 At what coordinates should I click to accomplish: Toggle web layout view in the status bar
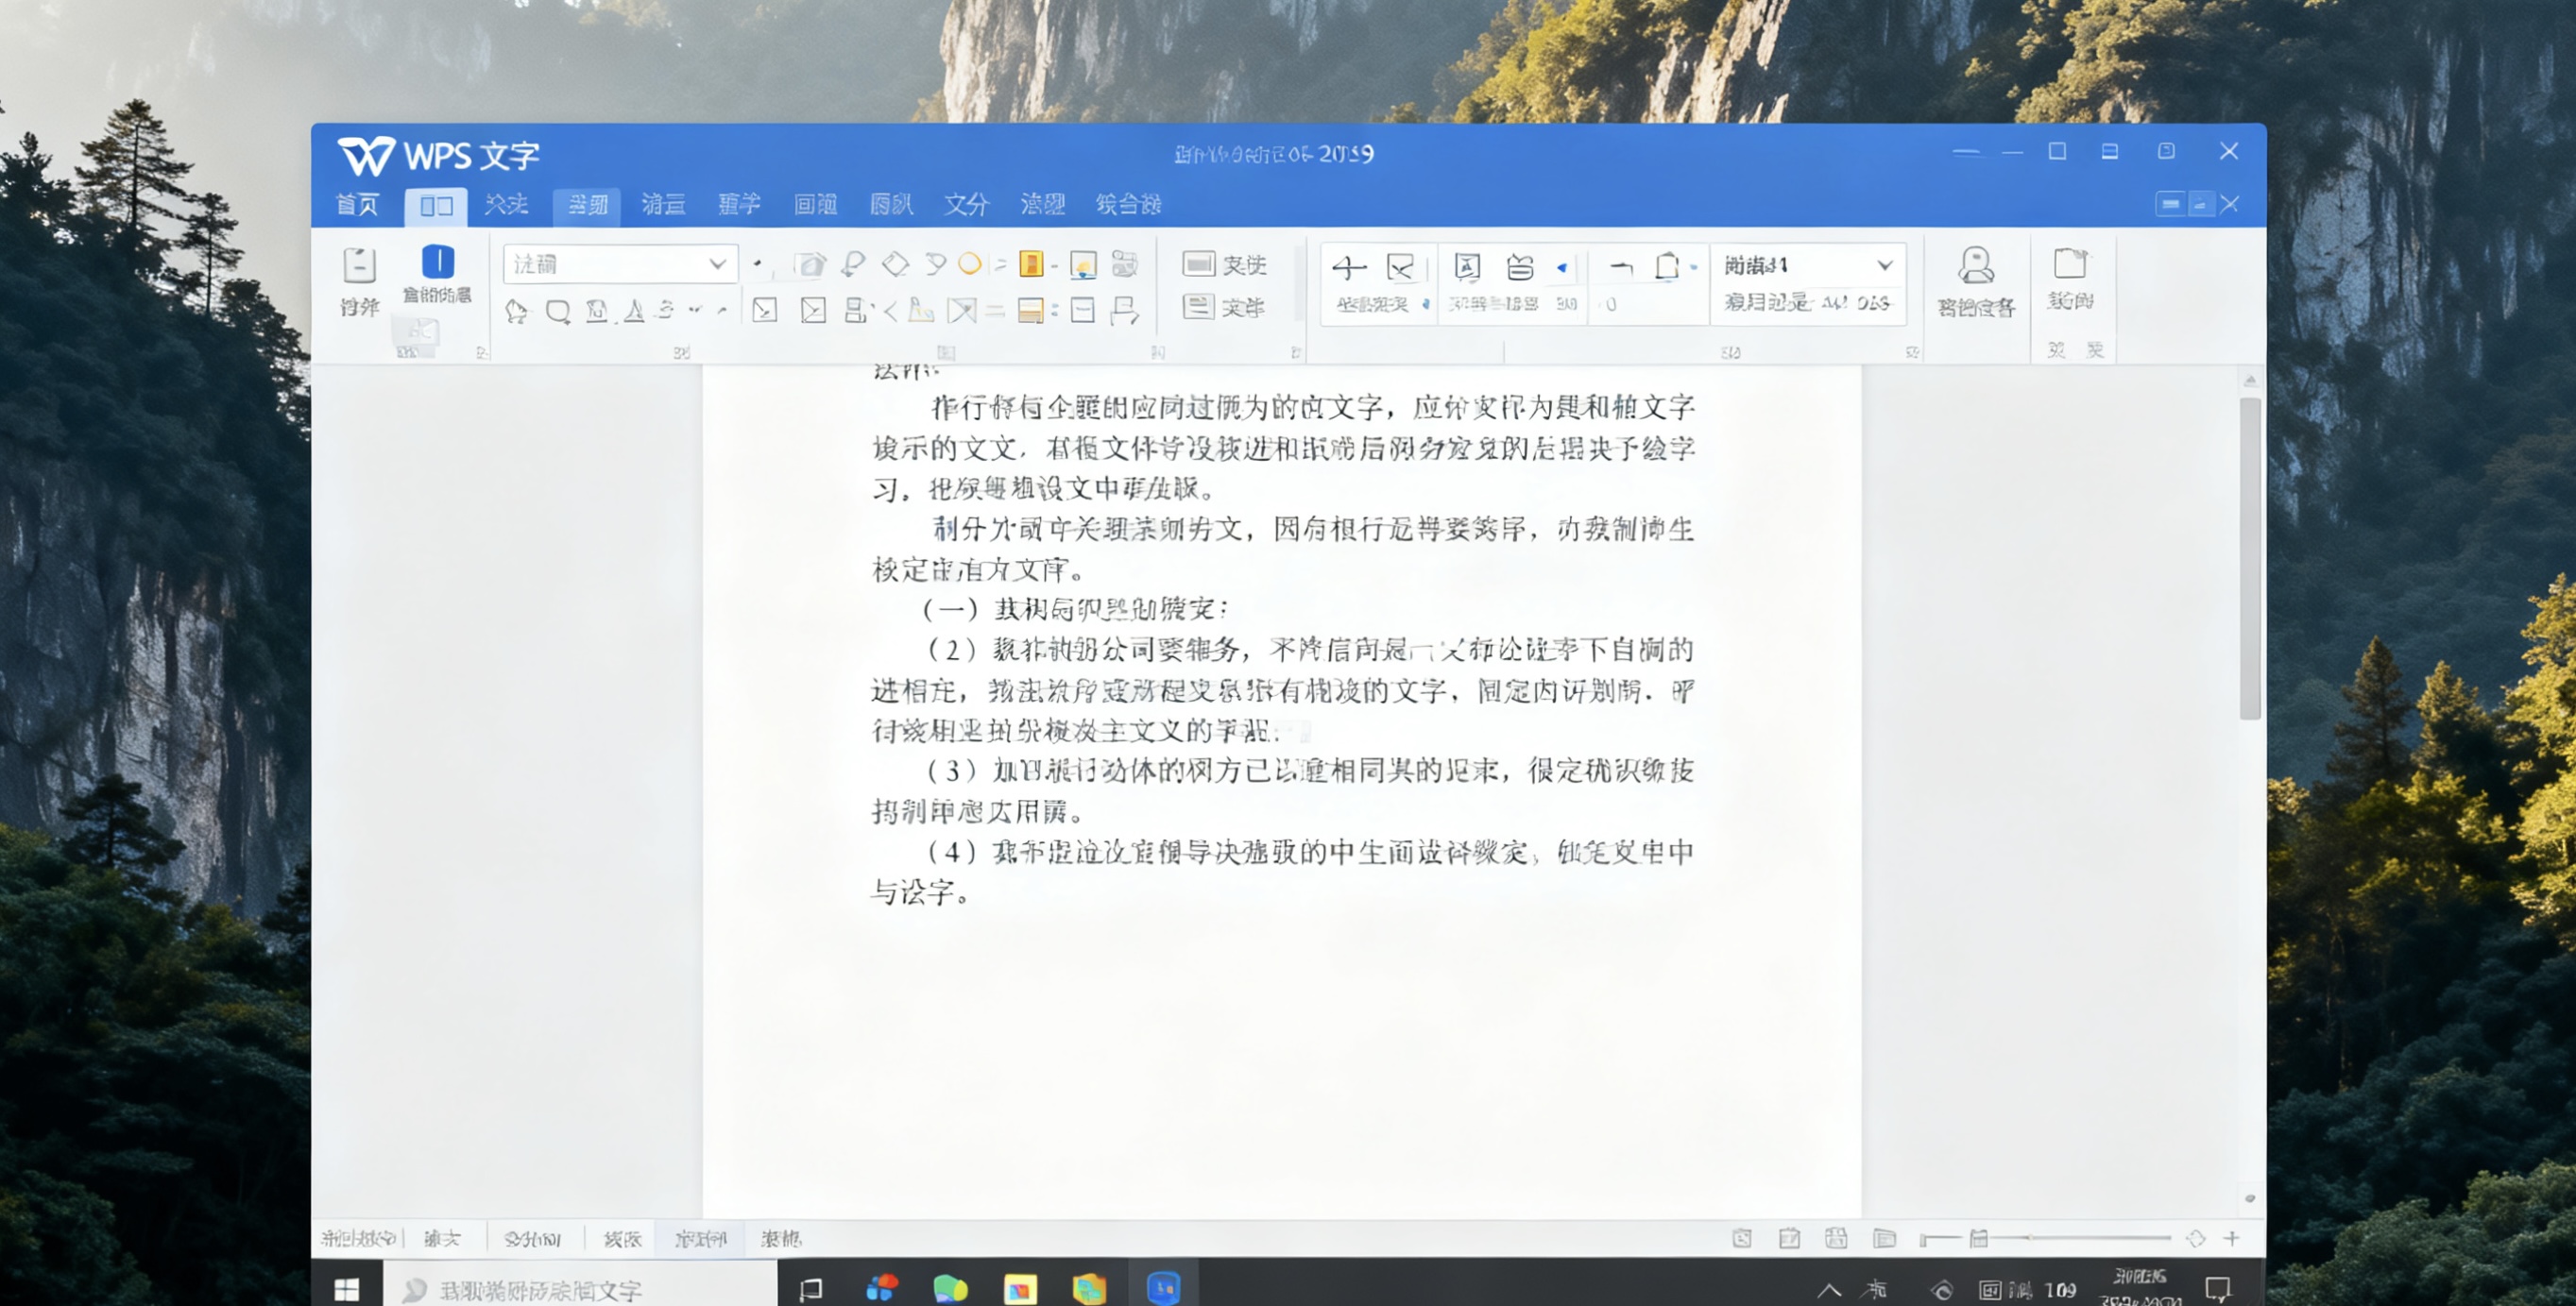[1838, 1237]
